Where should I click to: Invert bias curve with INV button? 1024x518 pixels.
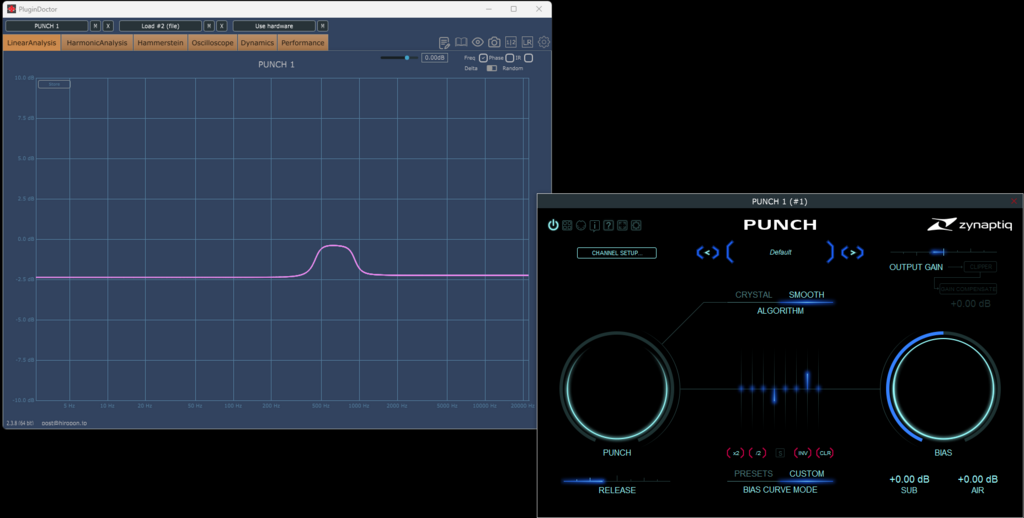point(803,453)
